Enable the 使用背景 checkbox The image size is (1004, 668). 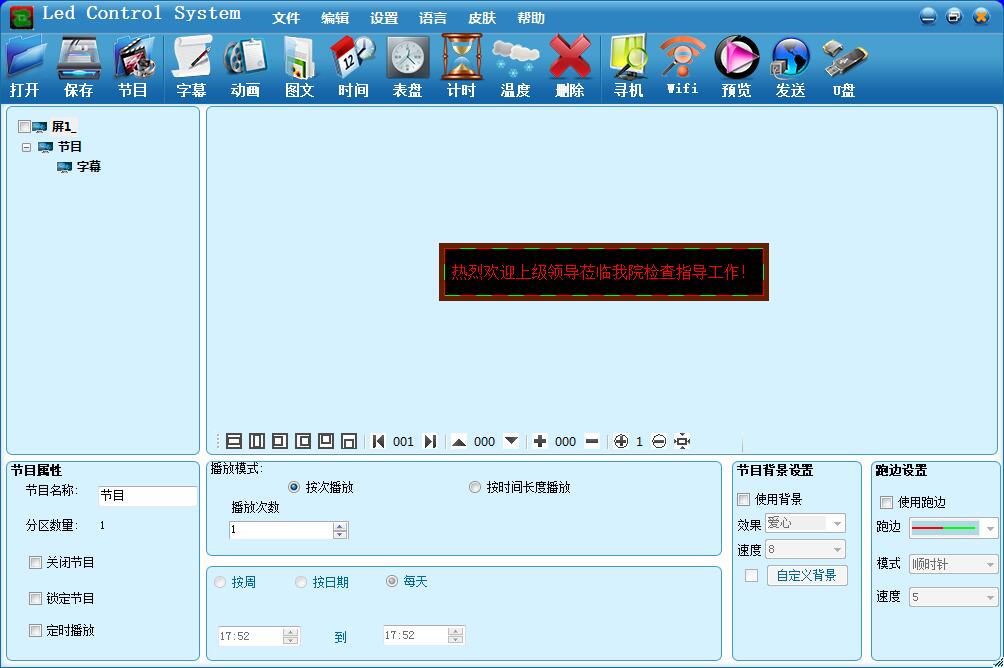click(x=744, y=499)
